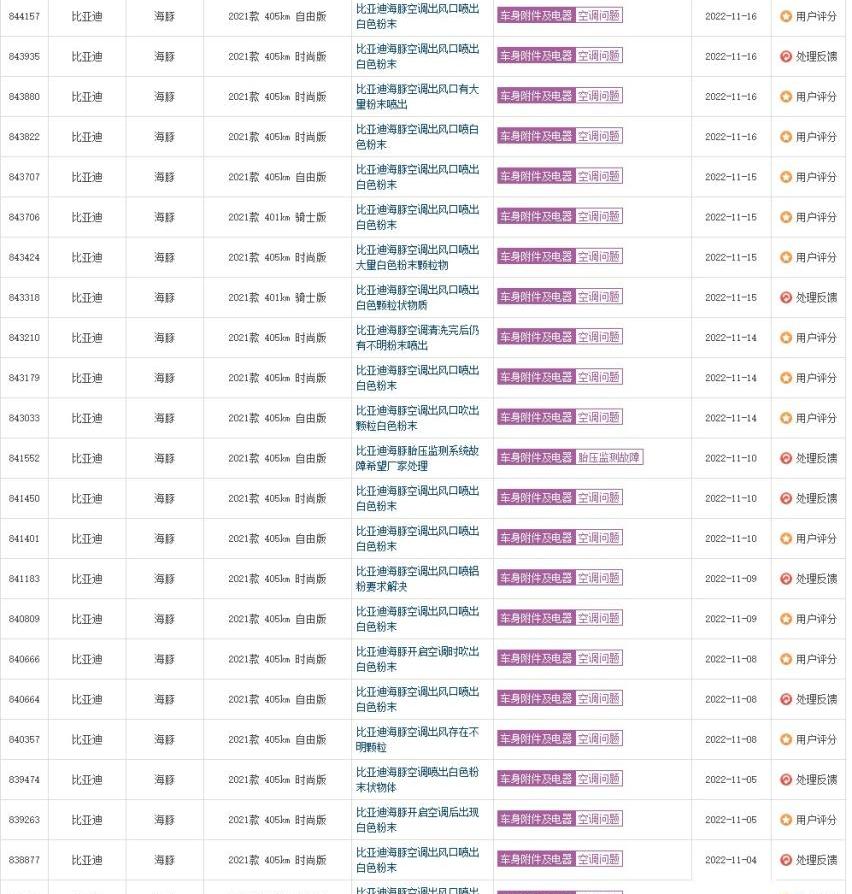Image resolution: width=852 pixels, height=894 pixels.
Task: Click the star icon in row 840357
Action: (786, 739)
